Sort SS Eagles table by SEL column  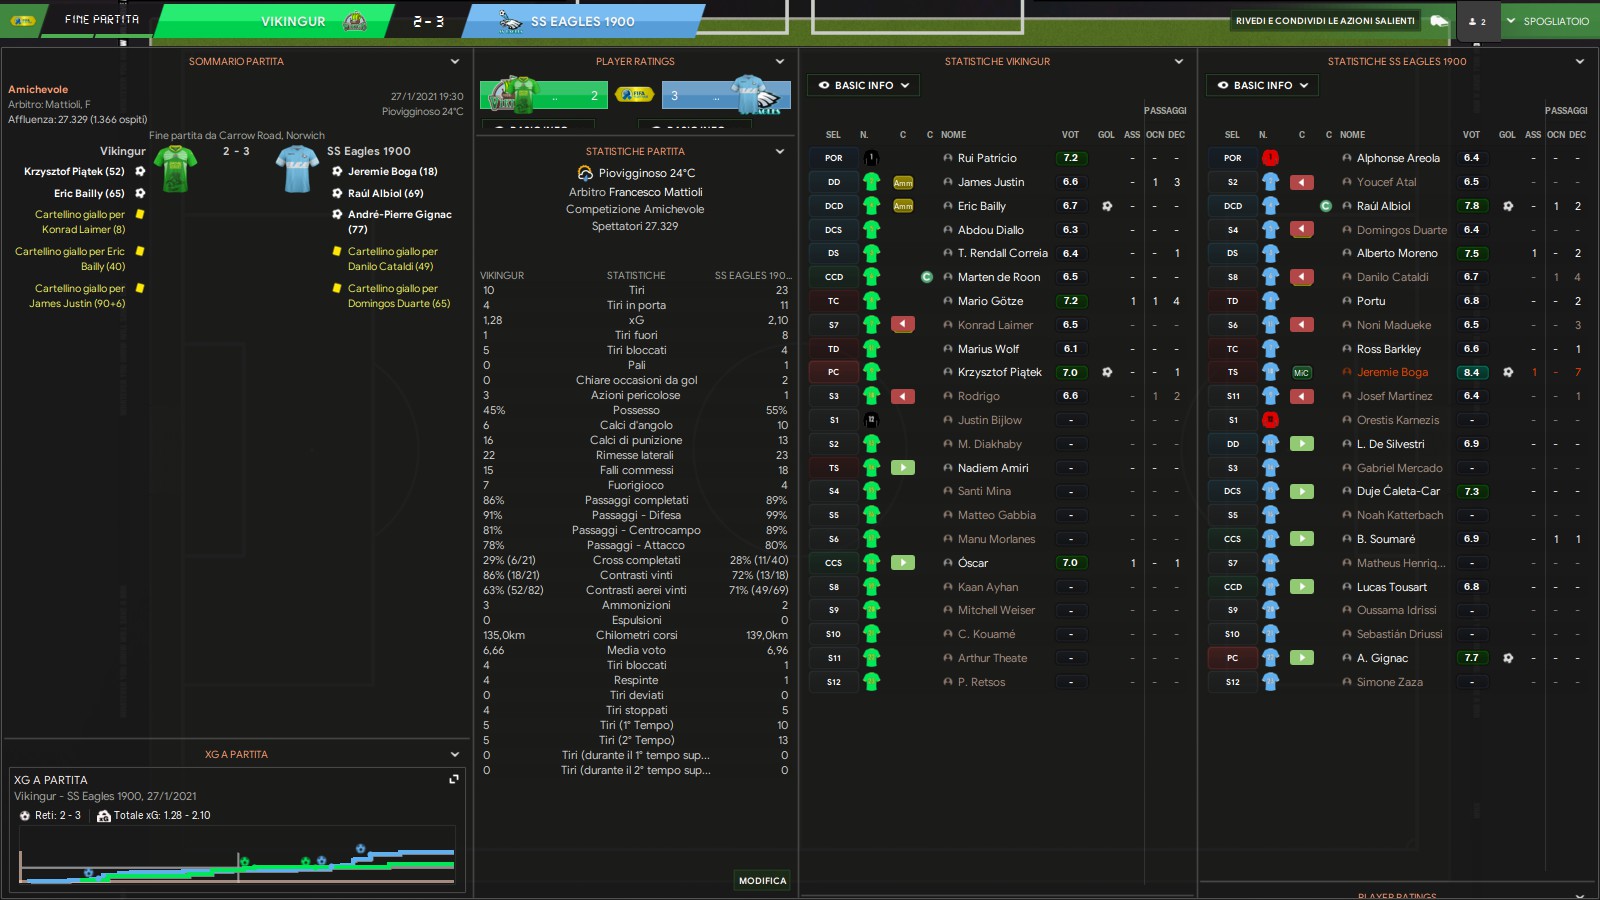pyautogui.click(x=1232, y=134)
